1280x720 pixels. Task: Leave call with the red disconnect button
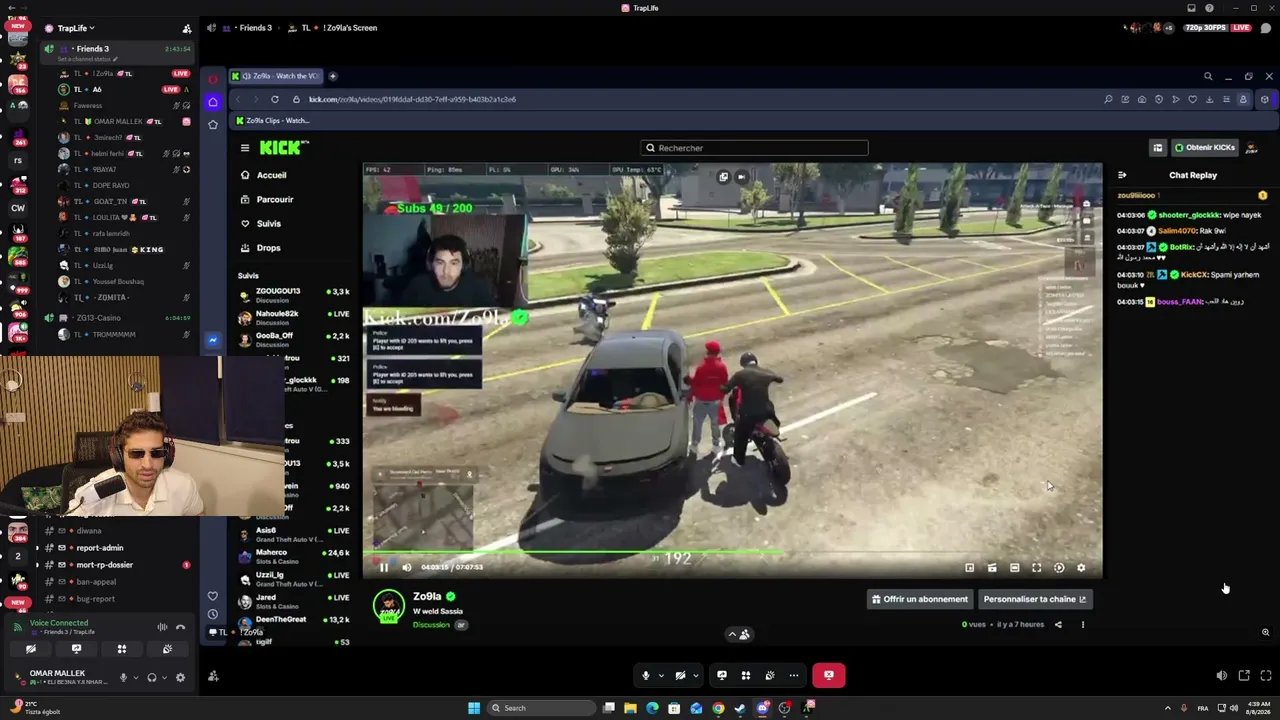828,676
